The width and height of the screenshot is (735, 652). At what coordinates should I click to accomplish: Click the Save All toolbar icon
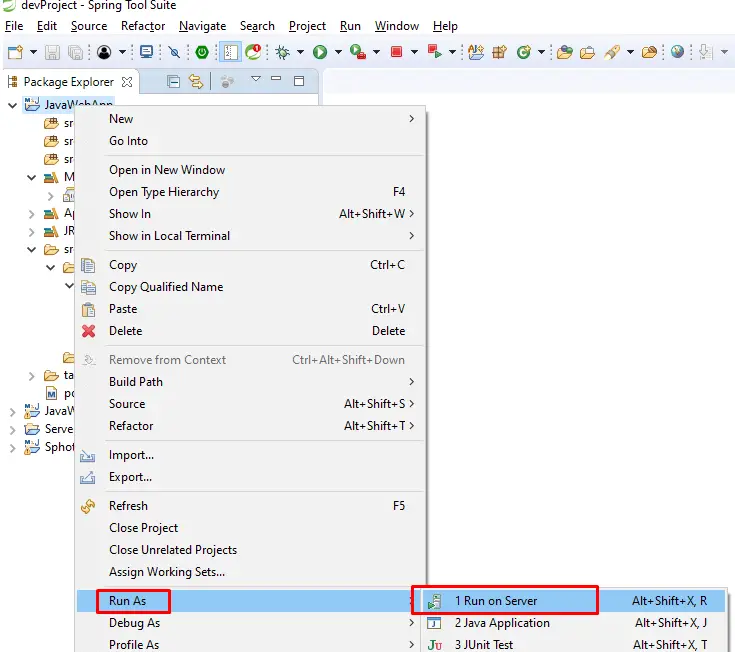point(75,52)
